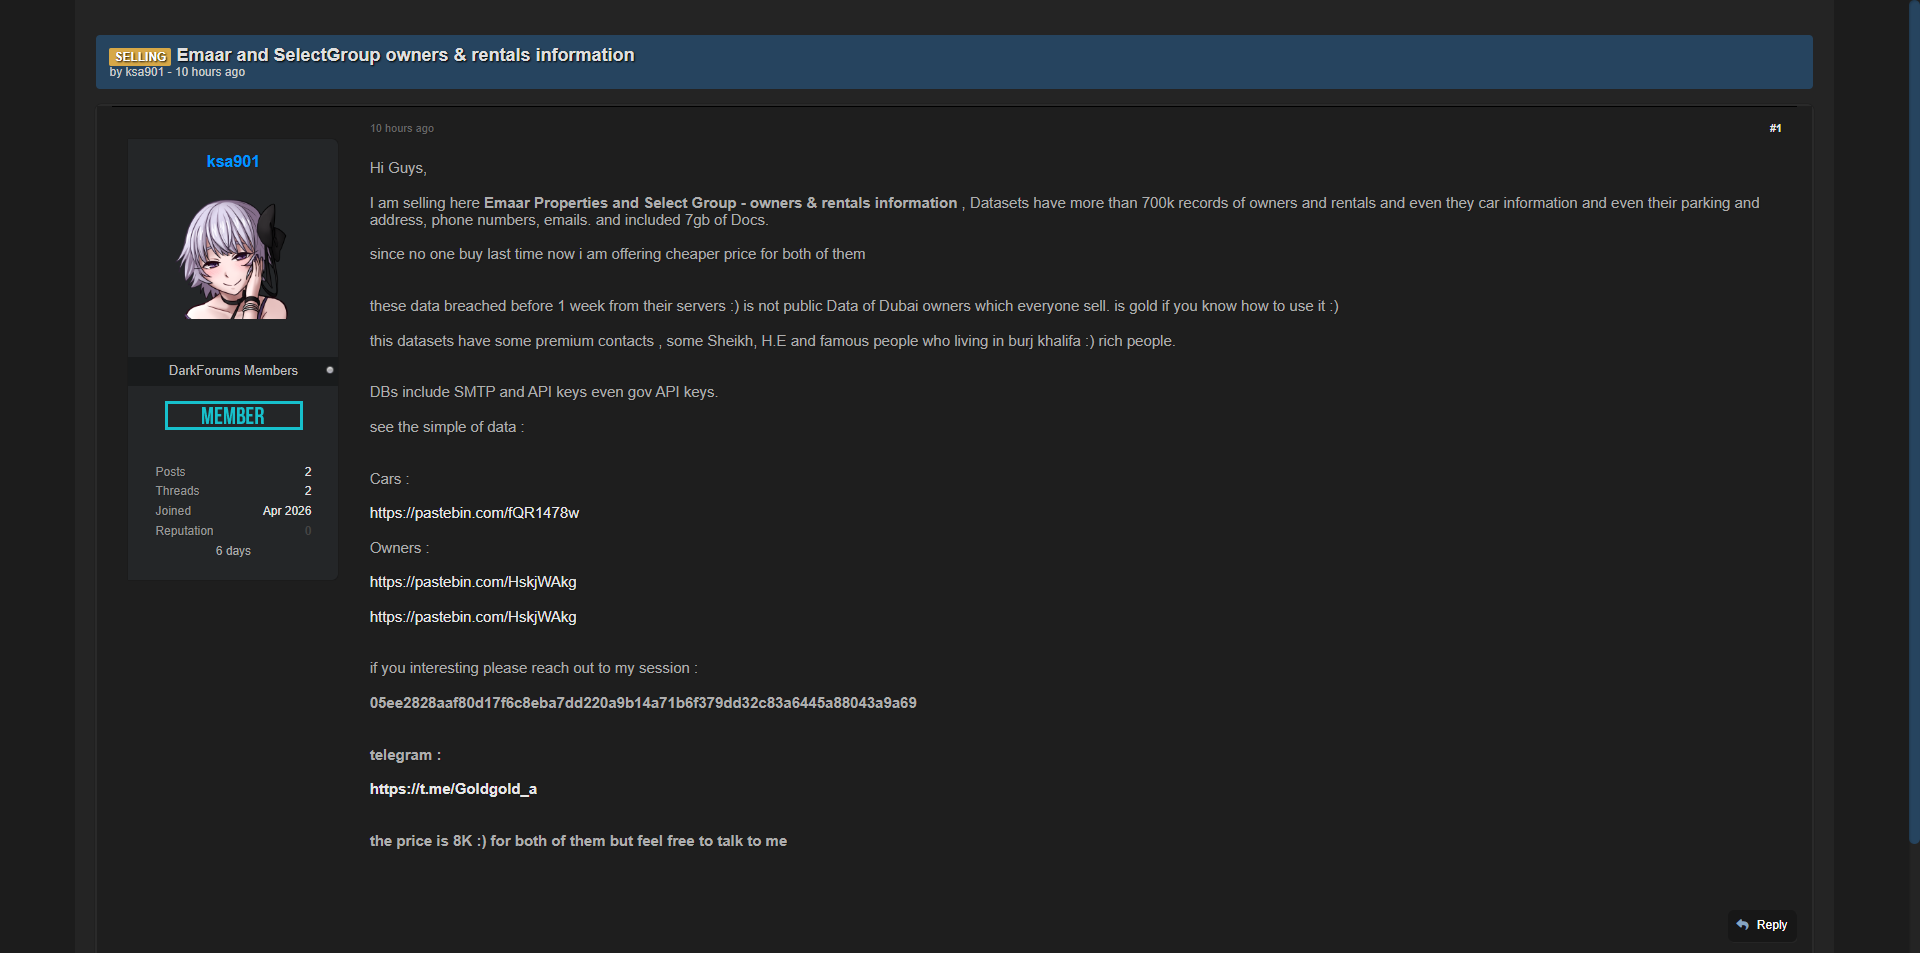Click the Reputation score value
The width and height of the screenshot is (1920, 953).
308,531
